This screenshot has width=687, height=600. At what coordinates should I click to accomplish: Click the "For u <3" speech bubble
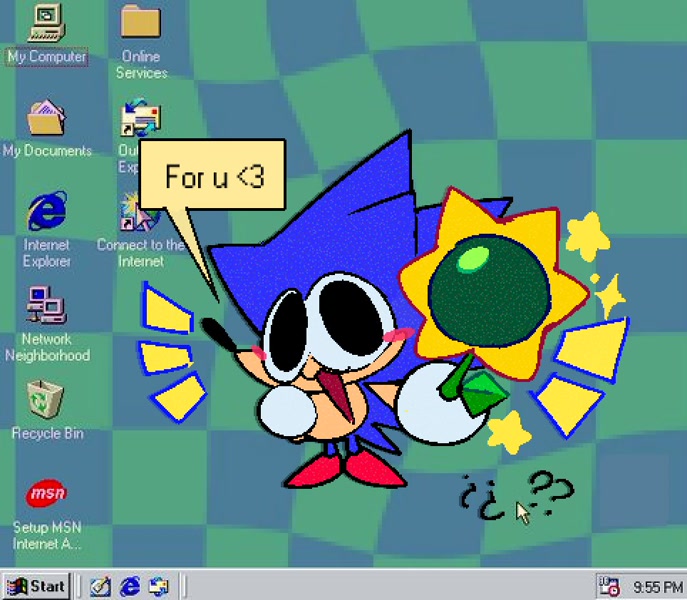213,178
